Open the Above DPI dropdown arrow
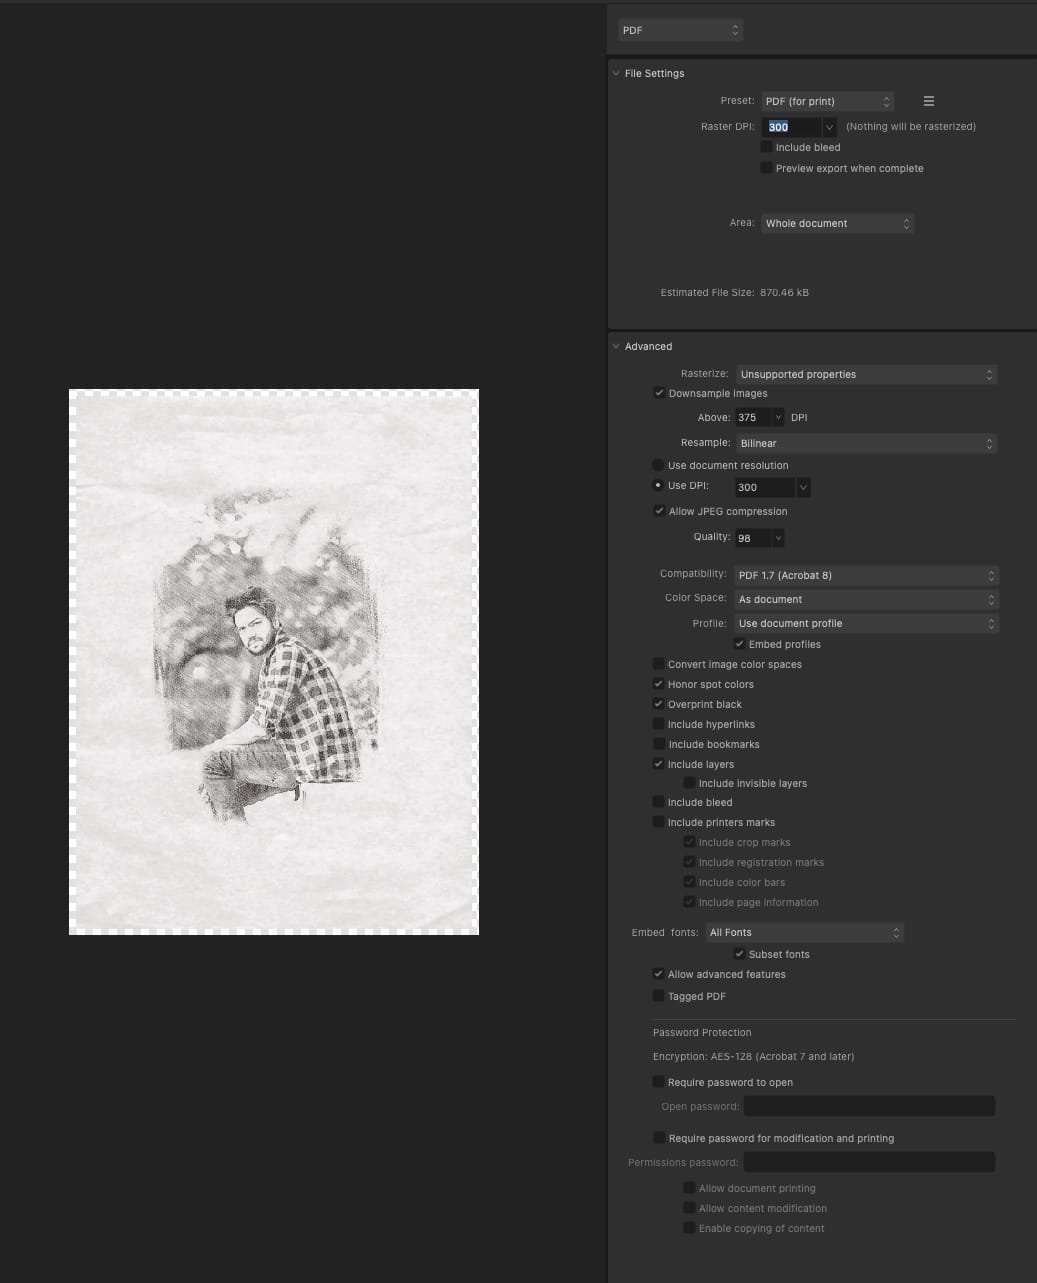Image resolution: width=1037 pixels, height=1283 pixels. [x=778, y=418]
